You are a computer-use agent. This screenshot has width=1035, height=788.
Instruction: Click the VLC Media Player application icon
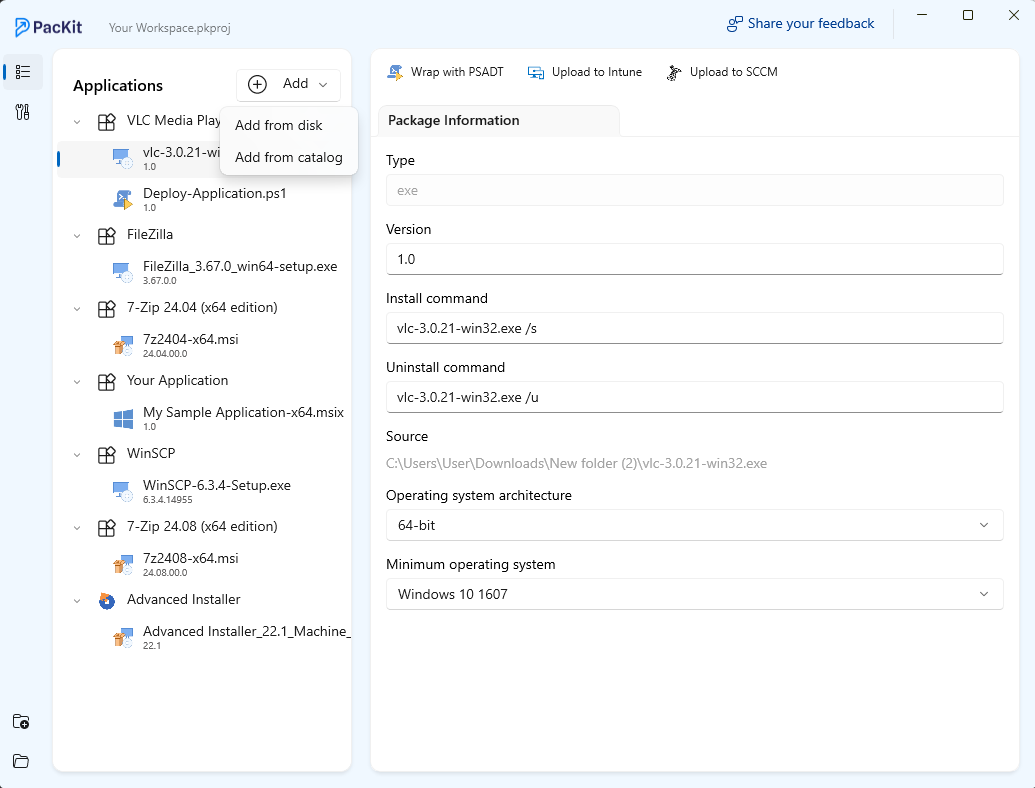tap(106, 122)
